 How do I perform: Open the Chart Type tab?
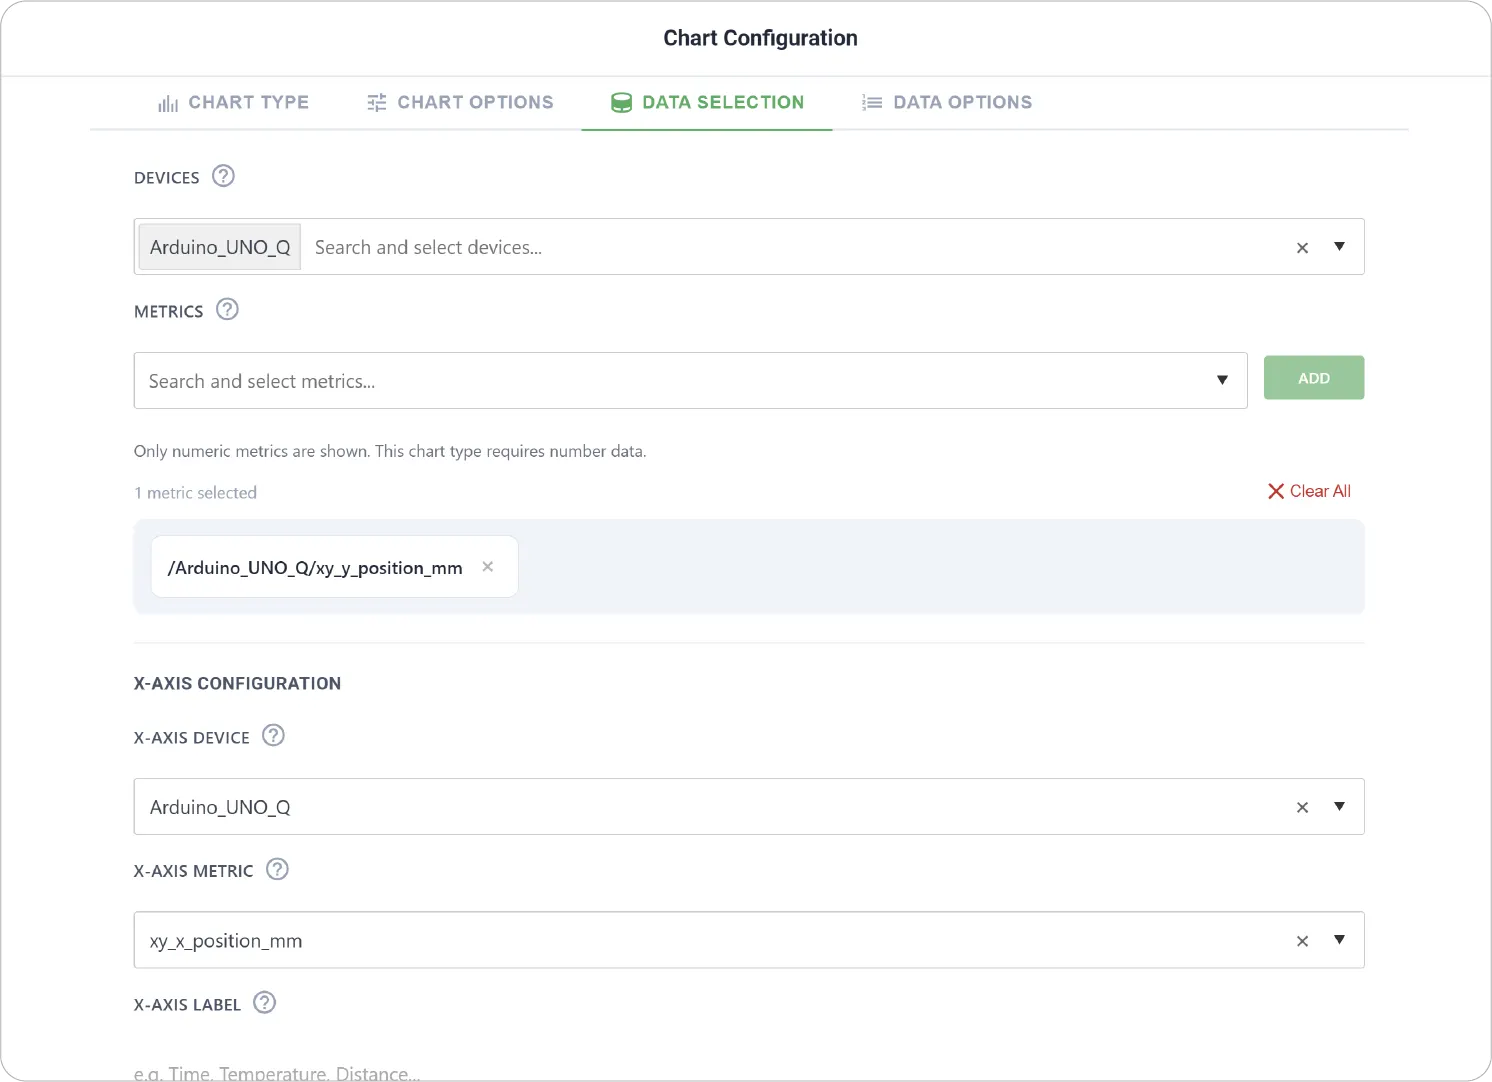pyautogui.click(x=233, y=102)
